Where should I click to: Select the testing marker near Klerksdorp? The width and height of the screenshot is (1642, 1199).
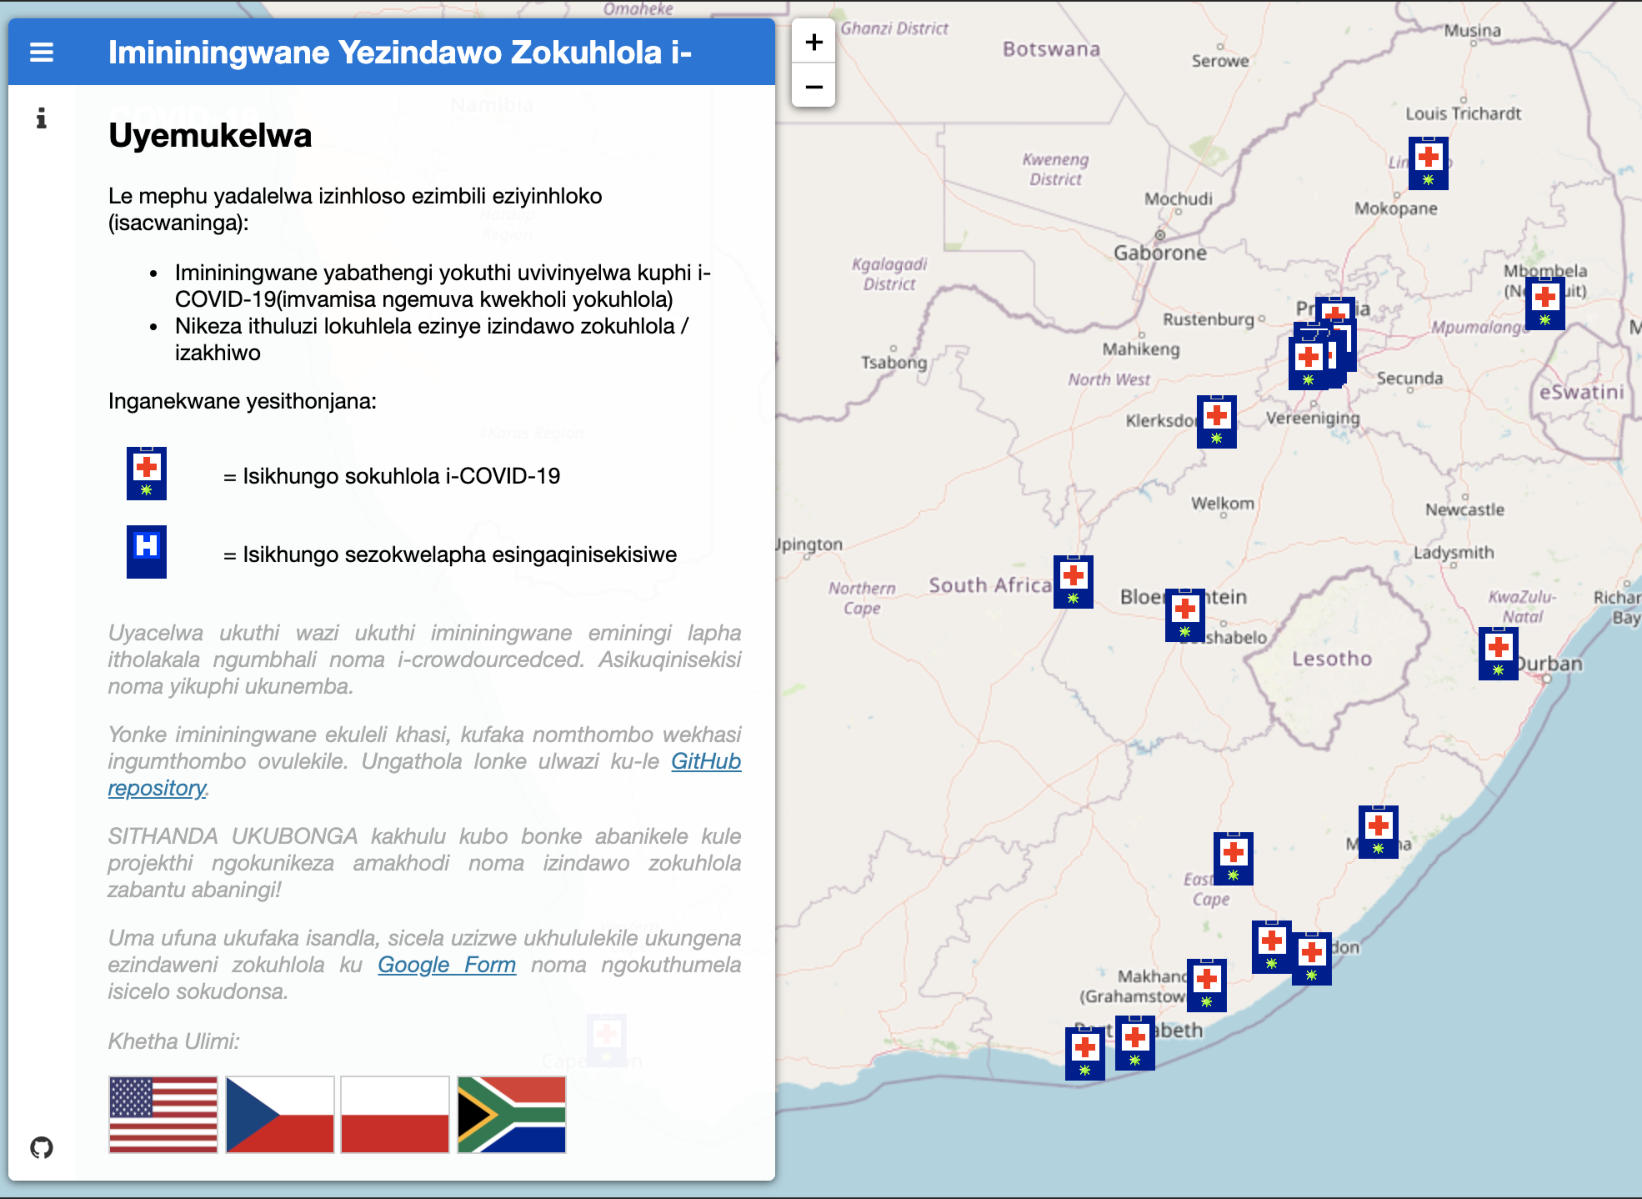pos(1217,421)
